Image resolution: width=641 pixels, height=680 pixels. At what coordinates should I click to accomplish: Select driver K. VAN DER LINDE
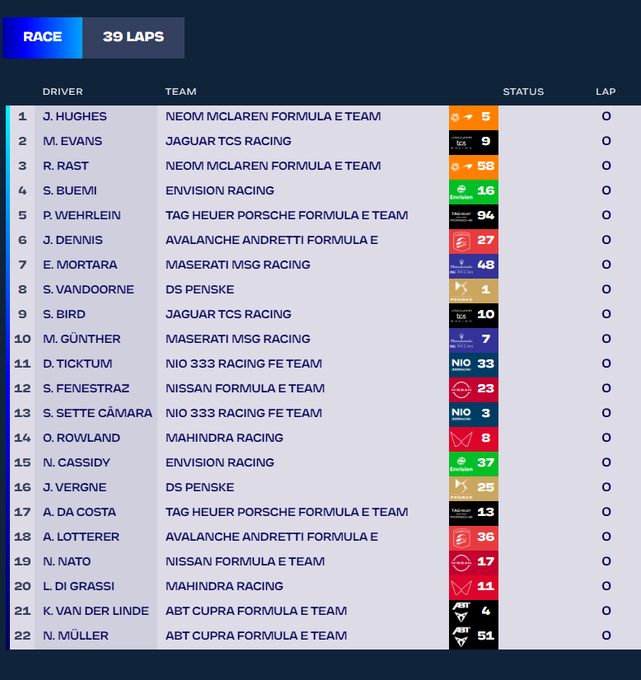(95, 611)
